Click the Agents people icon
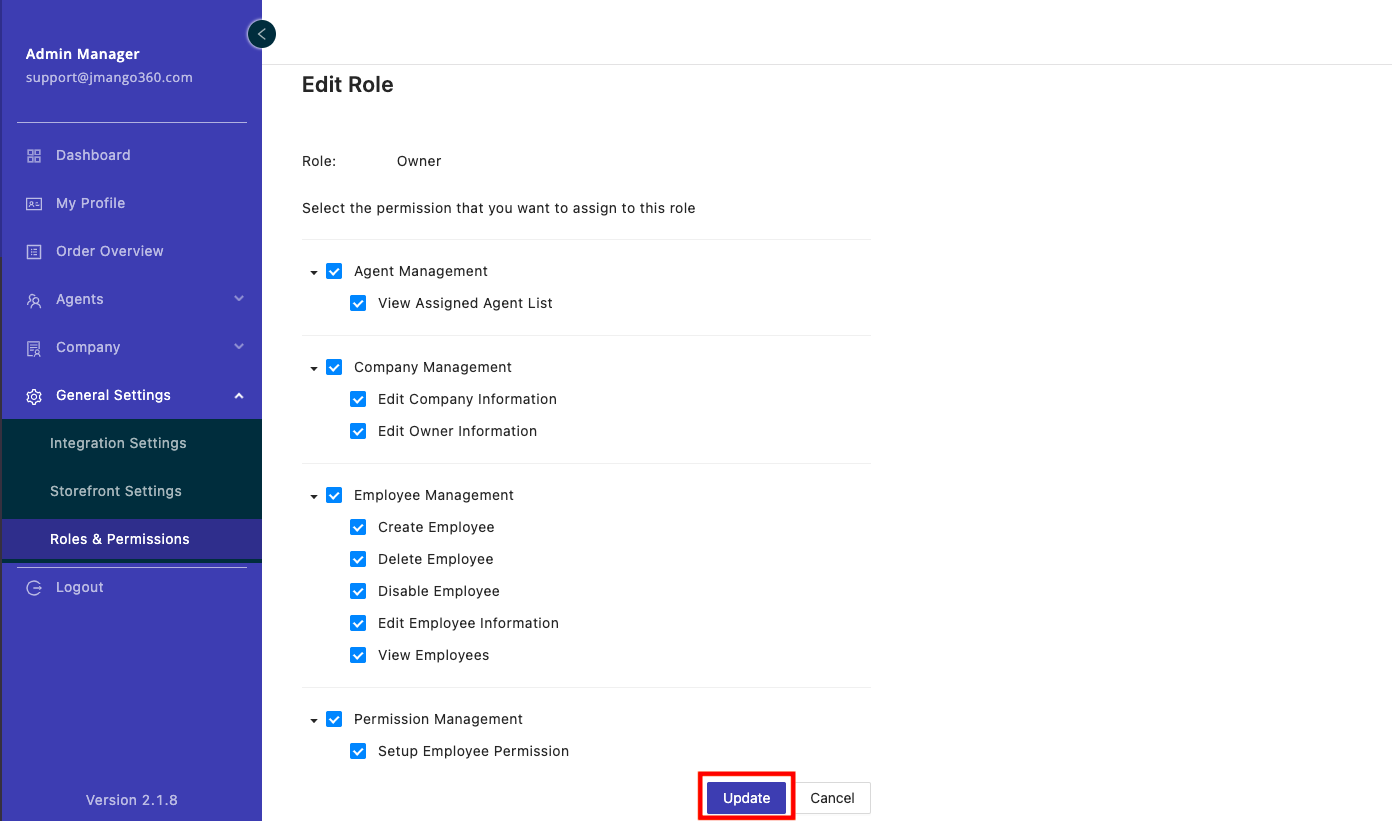The width and height of the screenshot is (1392, 821). (34, 300)
